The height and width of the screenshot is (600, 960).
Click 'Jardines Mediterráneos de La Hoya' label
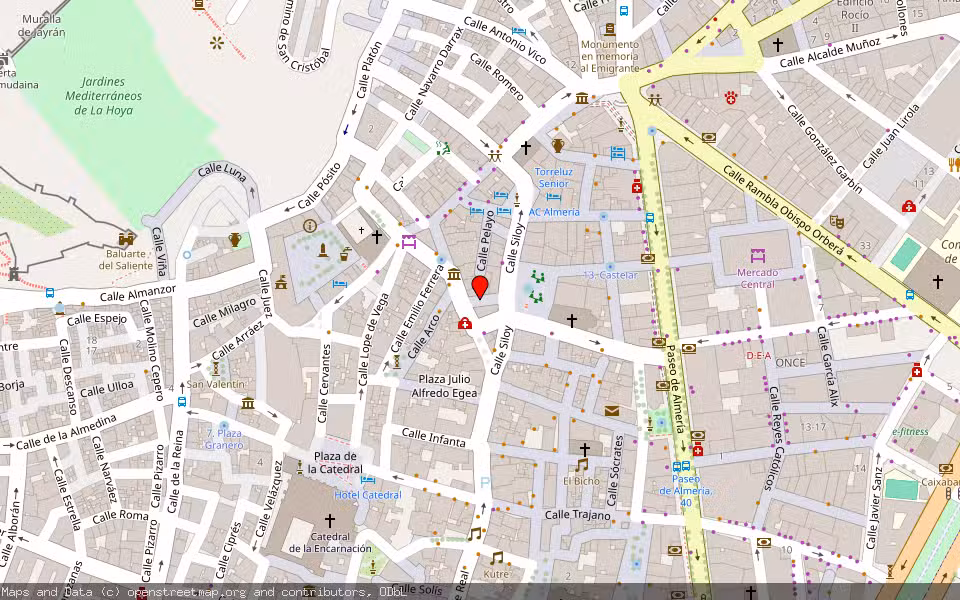point(103,96)
